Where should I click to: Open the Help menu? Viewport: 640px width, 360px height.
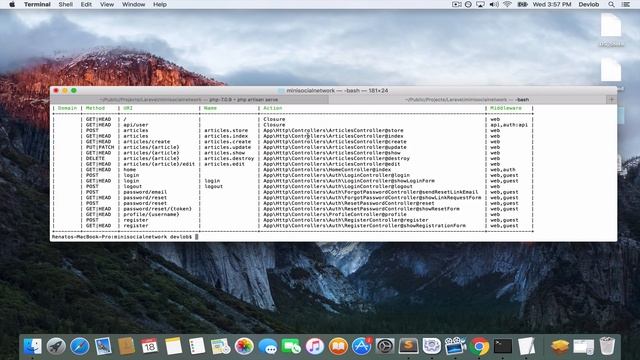click(160, 4)
